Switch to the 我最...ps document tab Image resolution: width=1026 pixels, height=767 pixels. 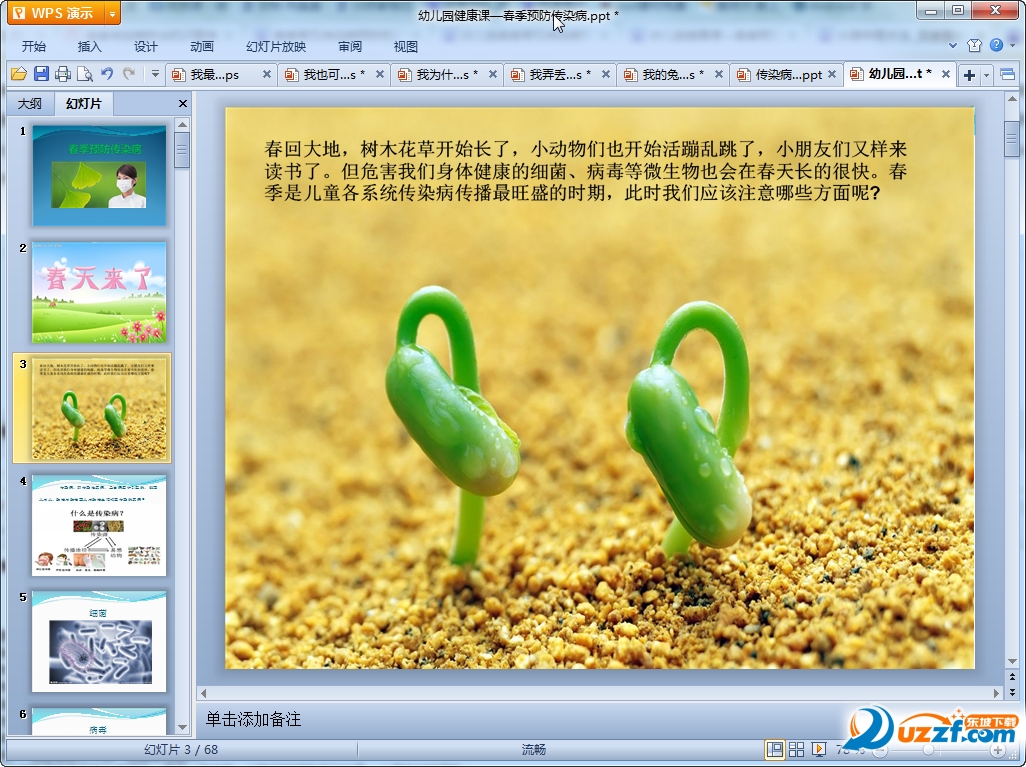click(215, 75)
